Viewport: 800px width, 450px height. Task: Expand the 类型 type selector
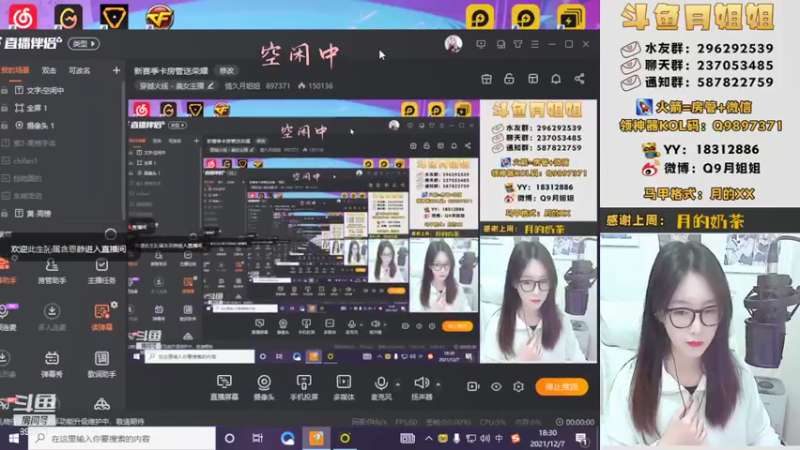click(x=84, y=44)
